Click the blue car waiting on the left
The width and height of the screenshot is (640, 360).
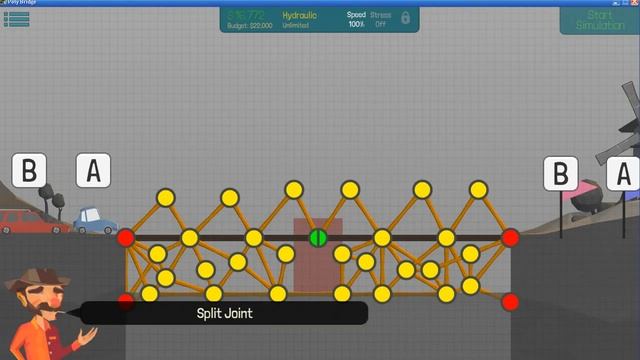pyautogui.click(x=95, y=221)
